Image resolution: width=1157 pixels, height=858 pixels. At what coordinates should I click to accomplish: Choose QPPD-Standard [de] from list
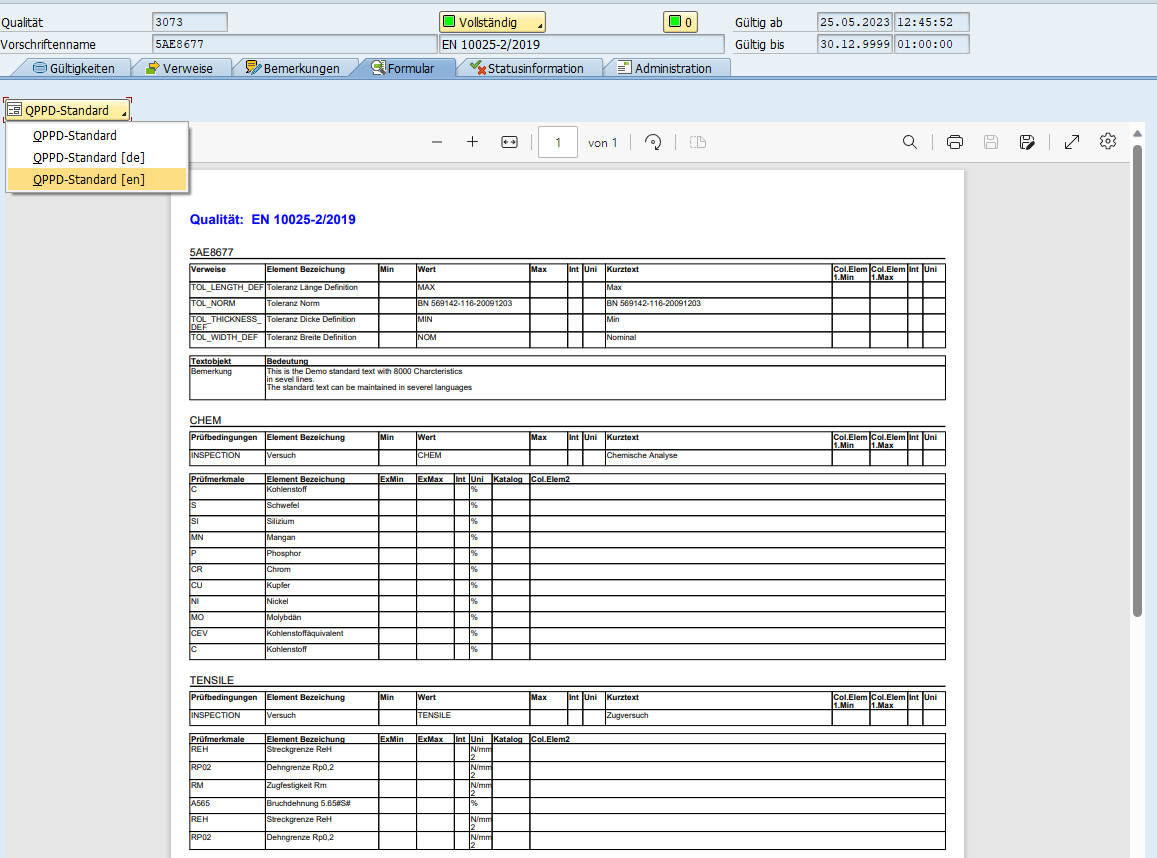point(89,158)
